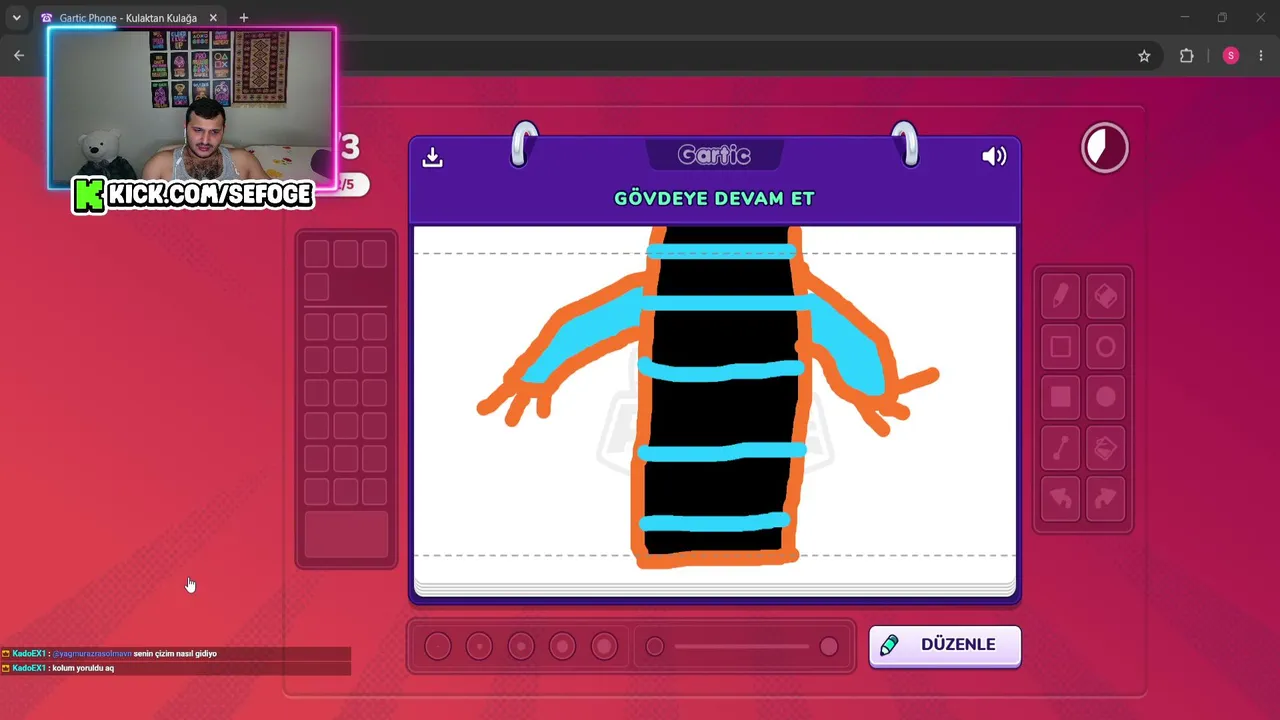Open the tab search dropdown arrow
1280x720 pixels.
(16, 18)
